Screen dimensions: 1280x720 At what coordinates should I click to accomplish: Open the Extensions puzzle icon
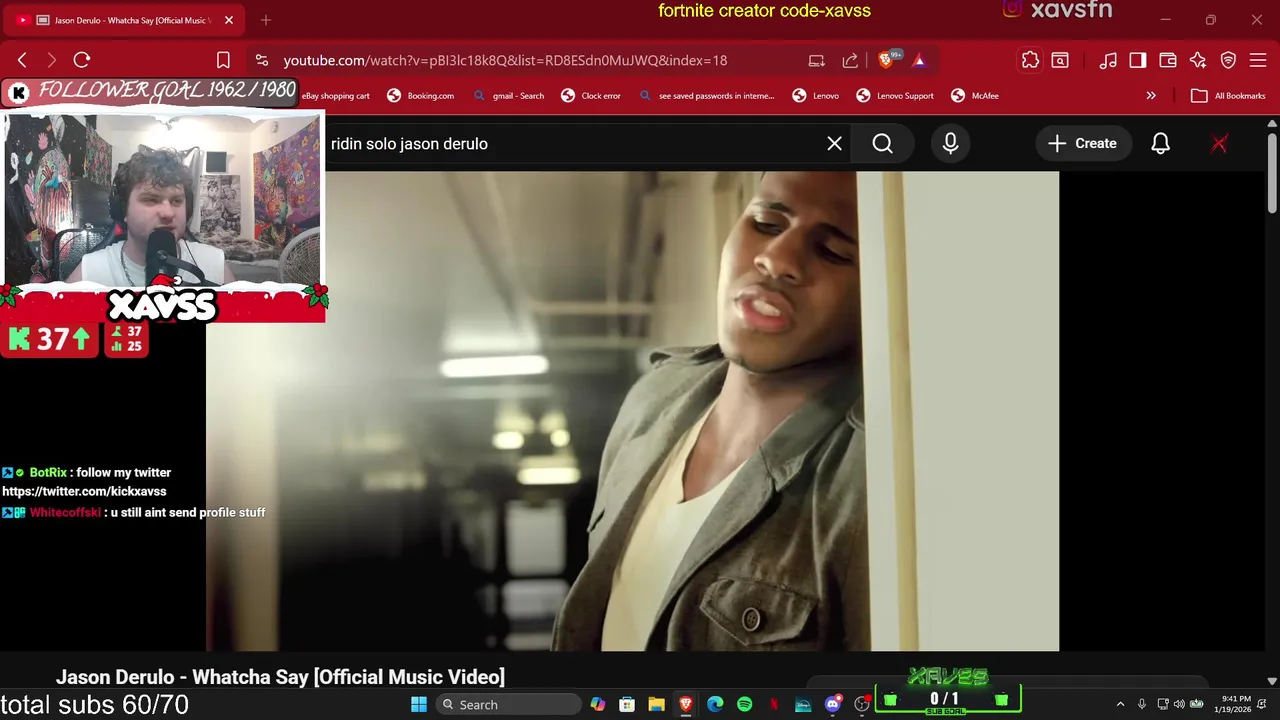(1030, 60)
